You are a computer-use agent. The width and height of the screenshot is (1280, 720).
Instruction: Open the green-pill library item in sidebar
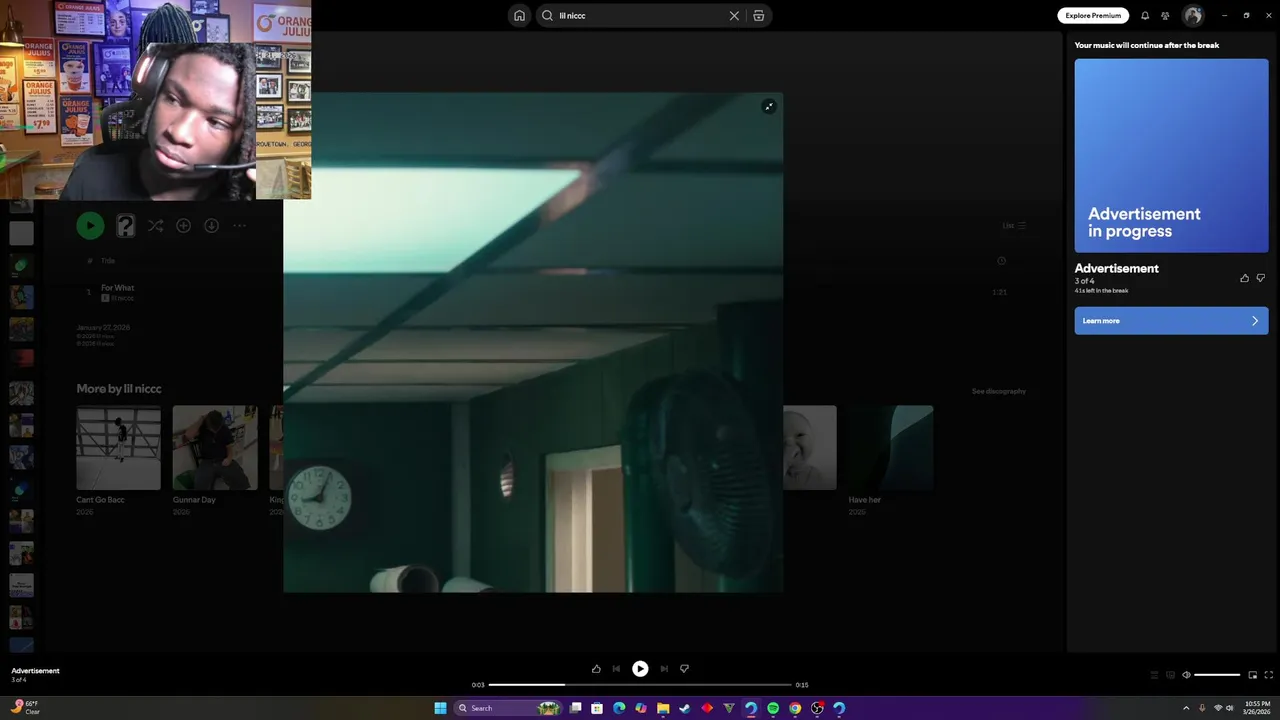(x=21, y=265)
